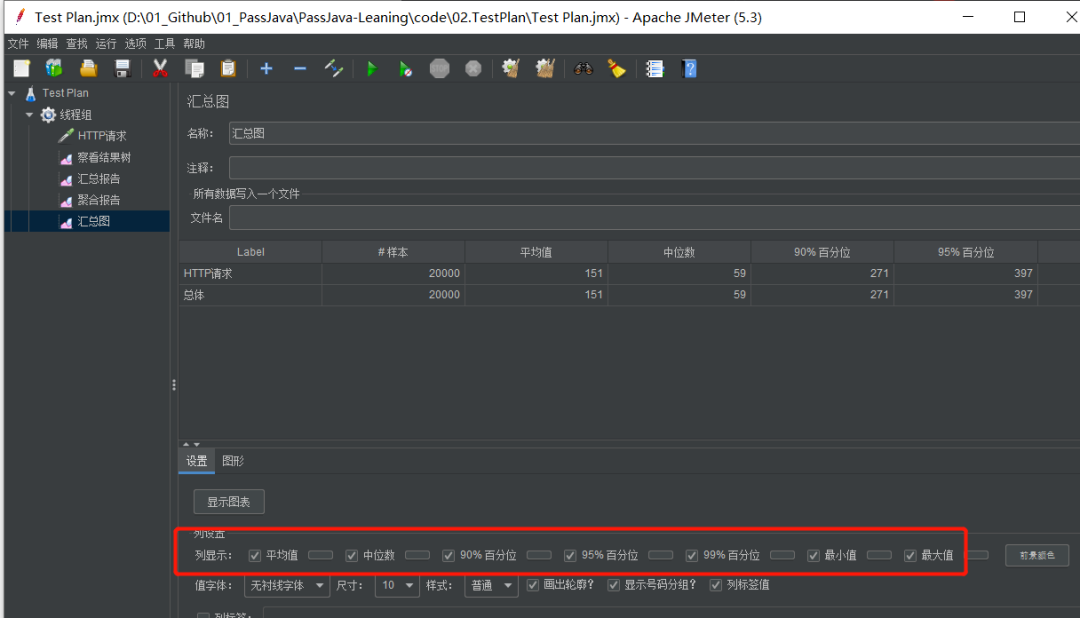Screen dimensions: 1080x618
Task: Pick color swatch next to 中位数
Action: 417,555
